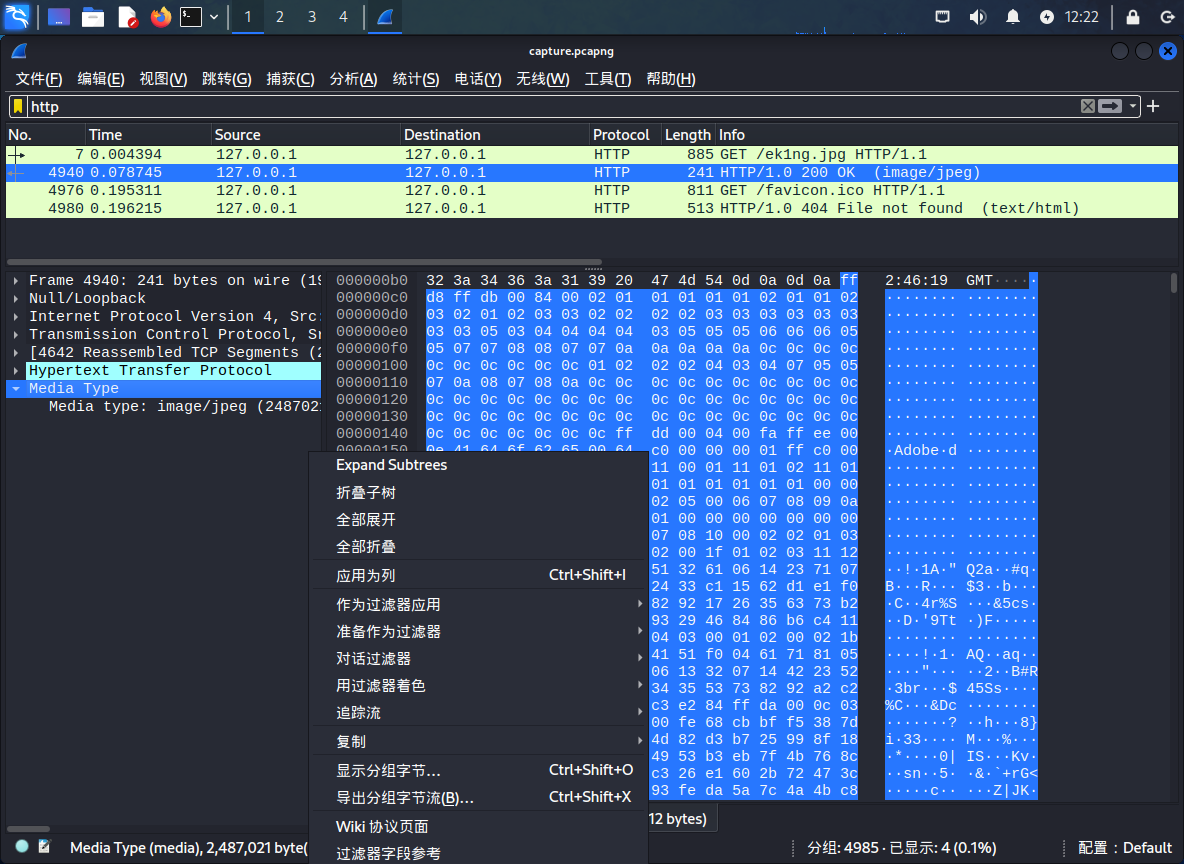The width and height of the screenshot is (1184, 864).
Task: Open the 统计(S) menu
Action: click(415, 79)
